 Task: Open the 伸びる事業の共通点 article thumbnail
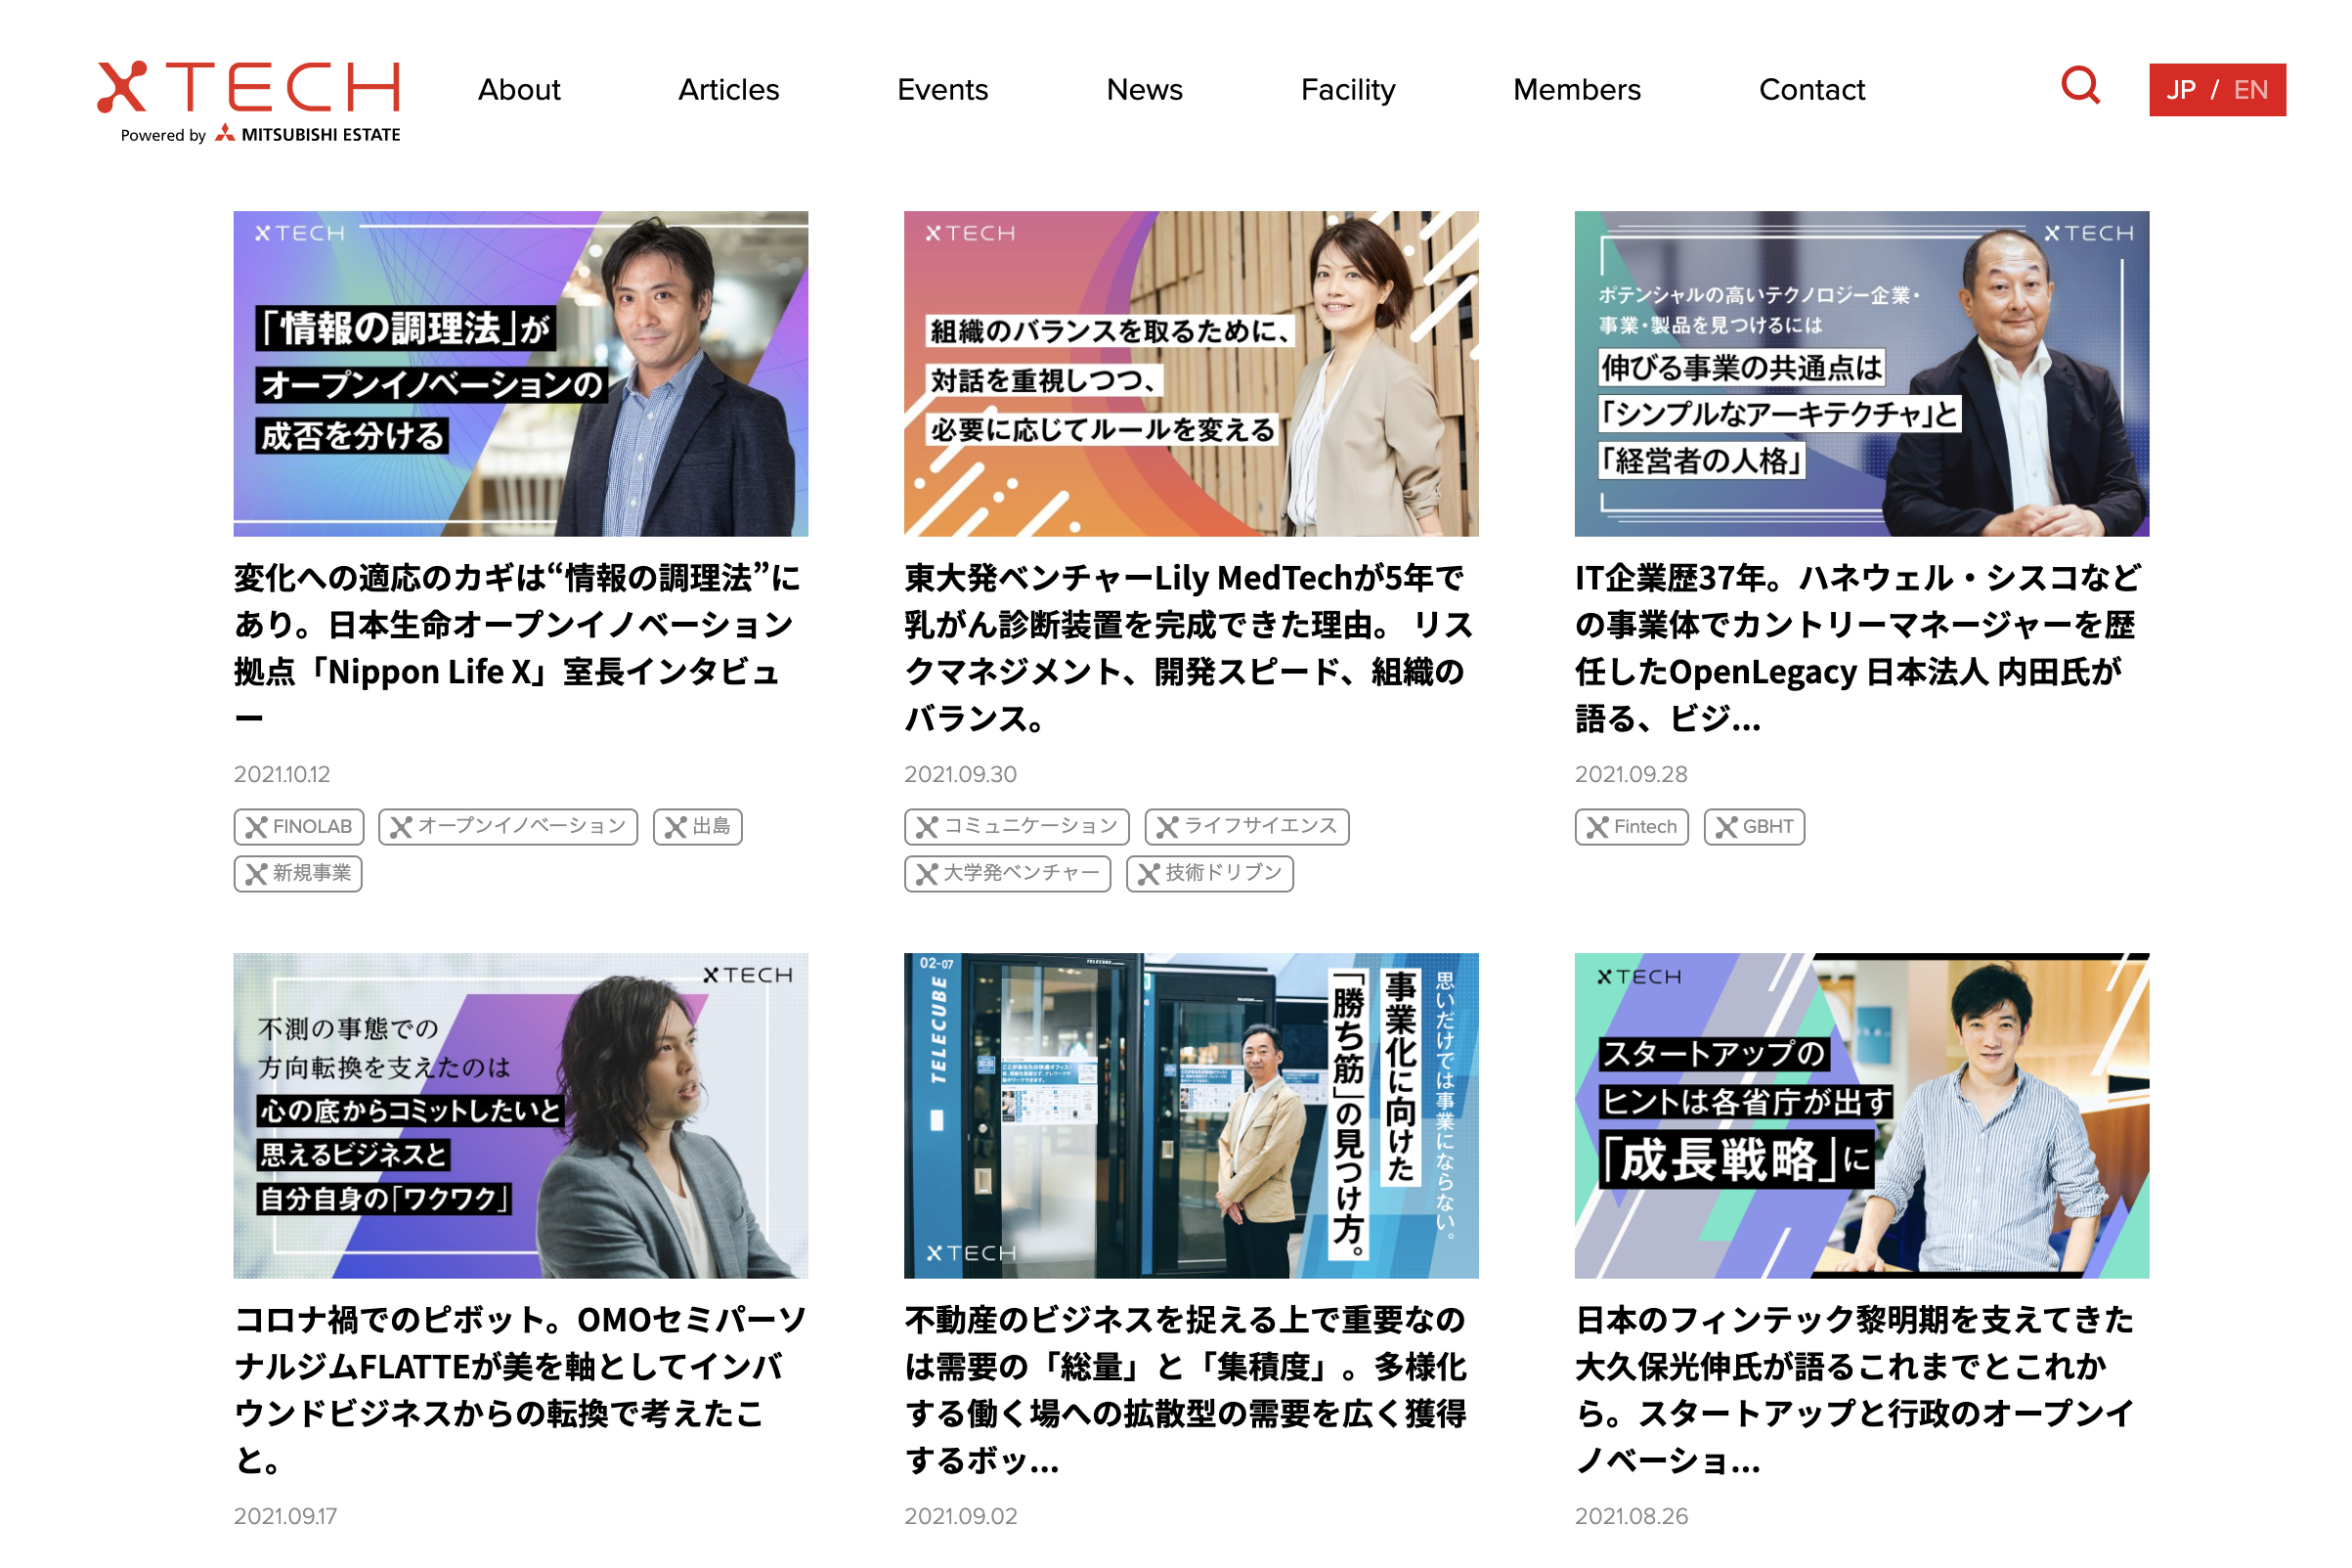(x=1861, y=374)
